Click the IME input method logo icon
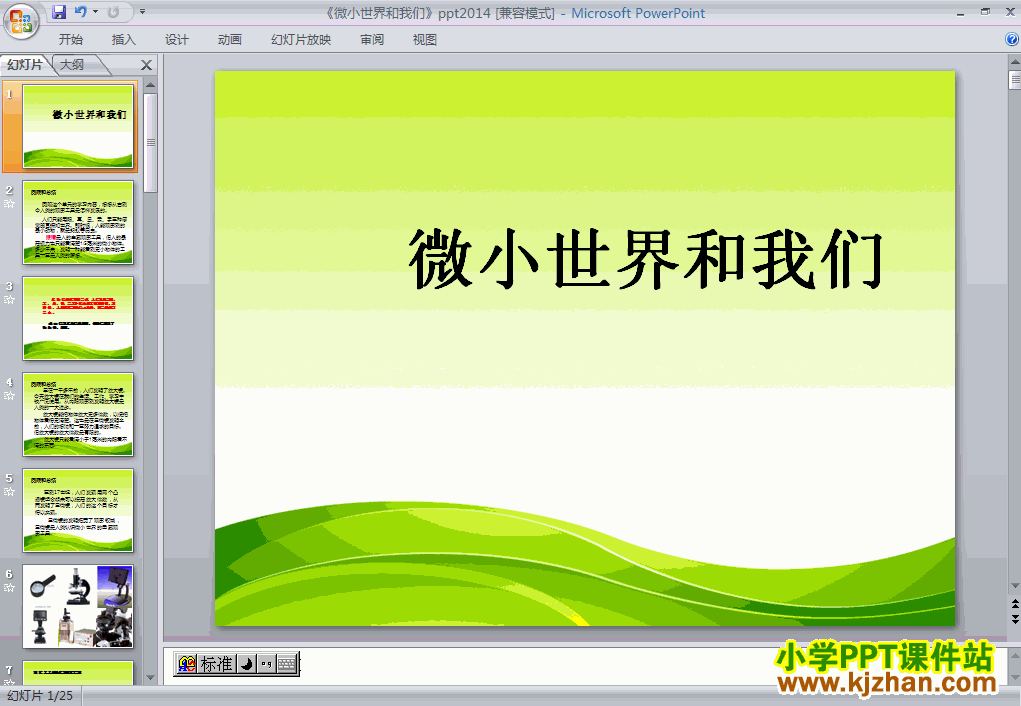The width and height of the screenshot is (1021, 706). [187, 664]
